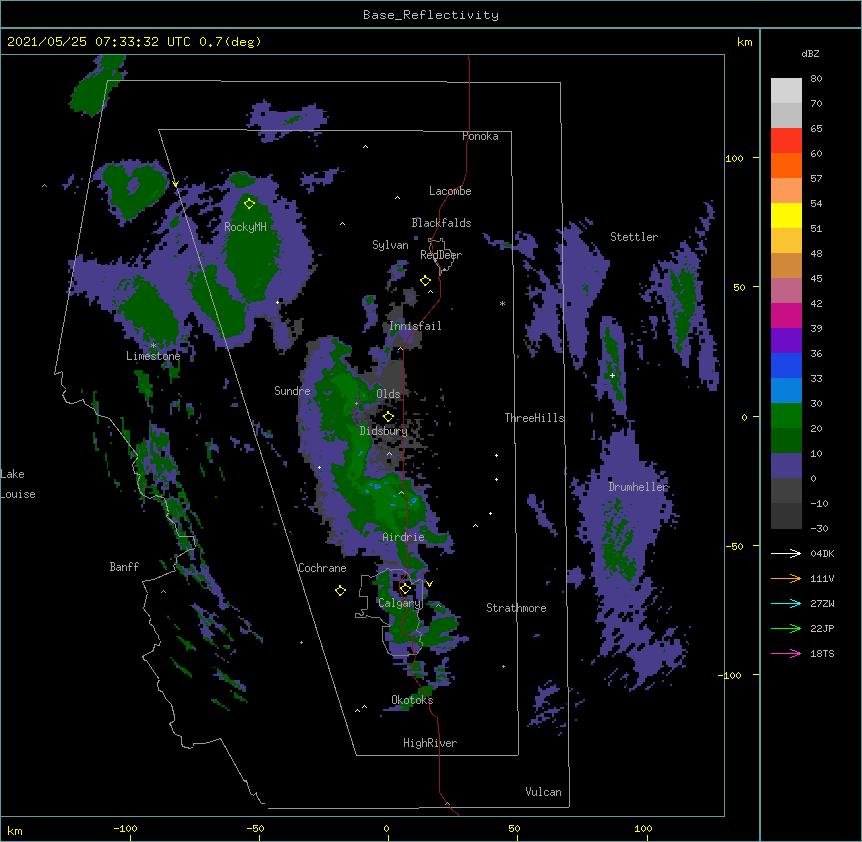Click the 04DK legend label
This screenshot has width=862, height=842.
click(x=822, y=553)
